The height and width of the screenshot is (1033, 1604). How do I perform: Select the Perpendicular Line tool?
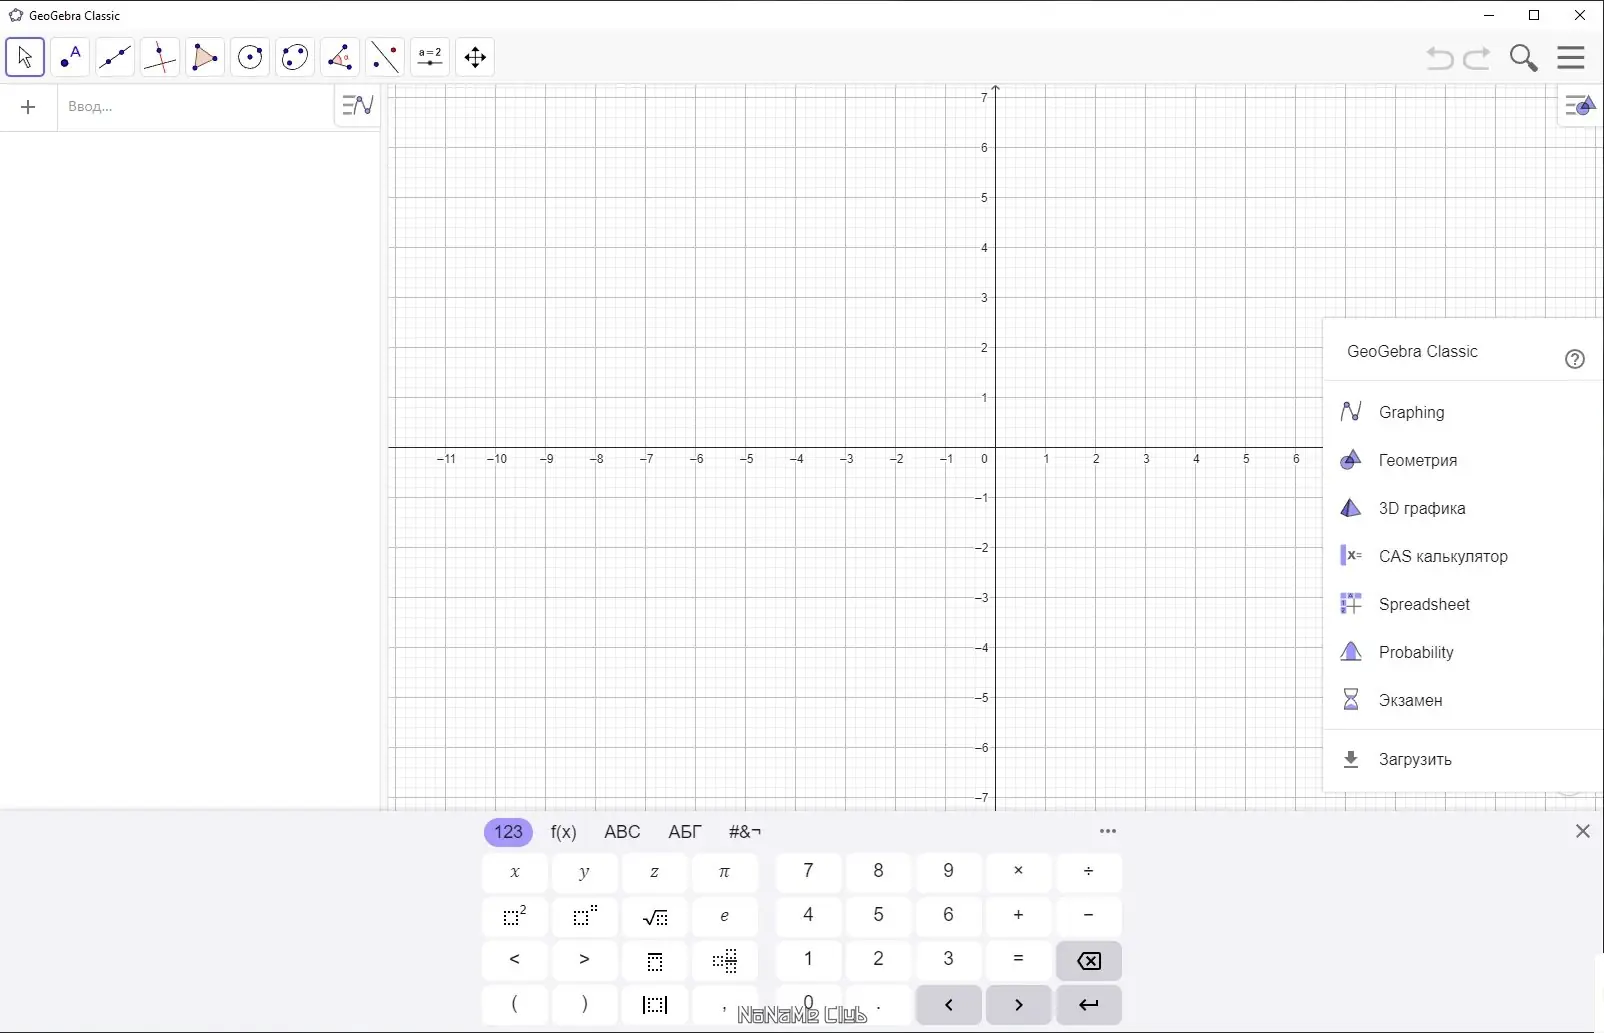tap(160, 57)
